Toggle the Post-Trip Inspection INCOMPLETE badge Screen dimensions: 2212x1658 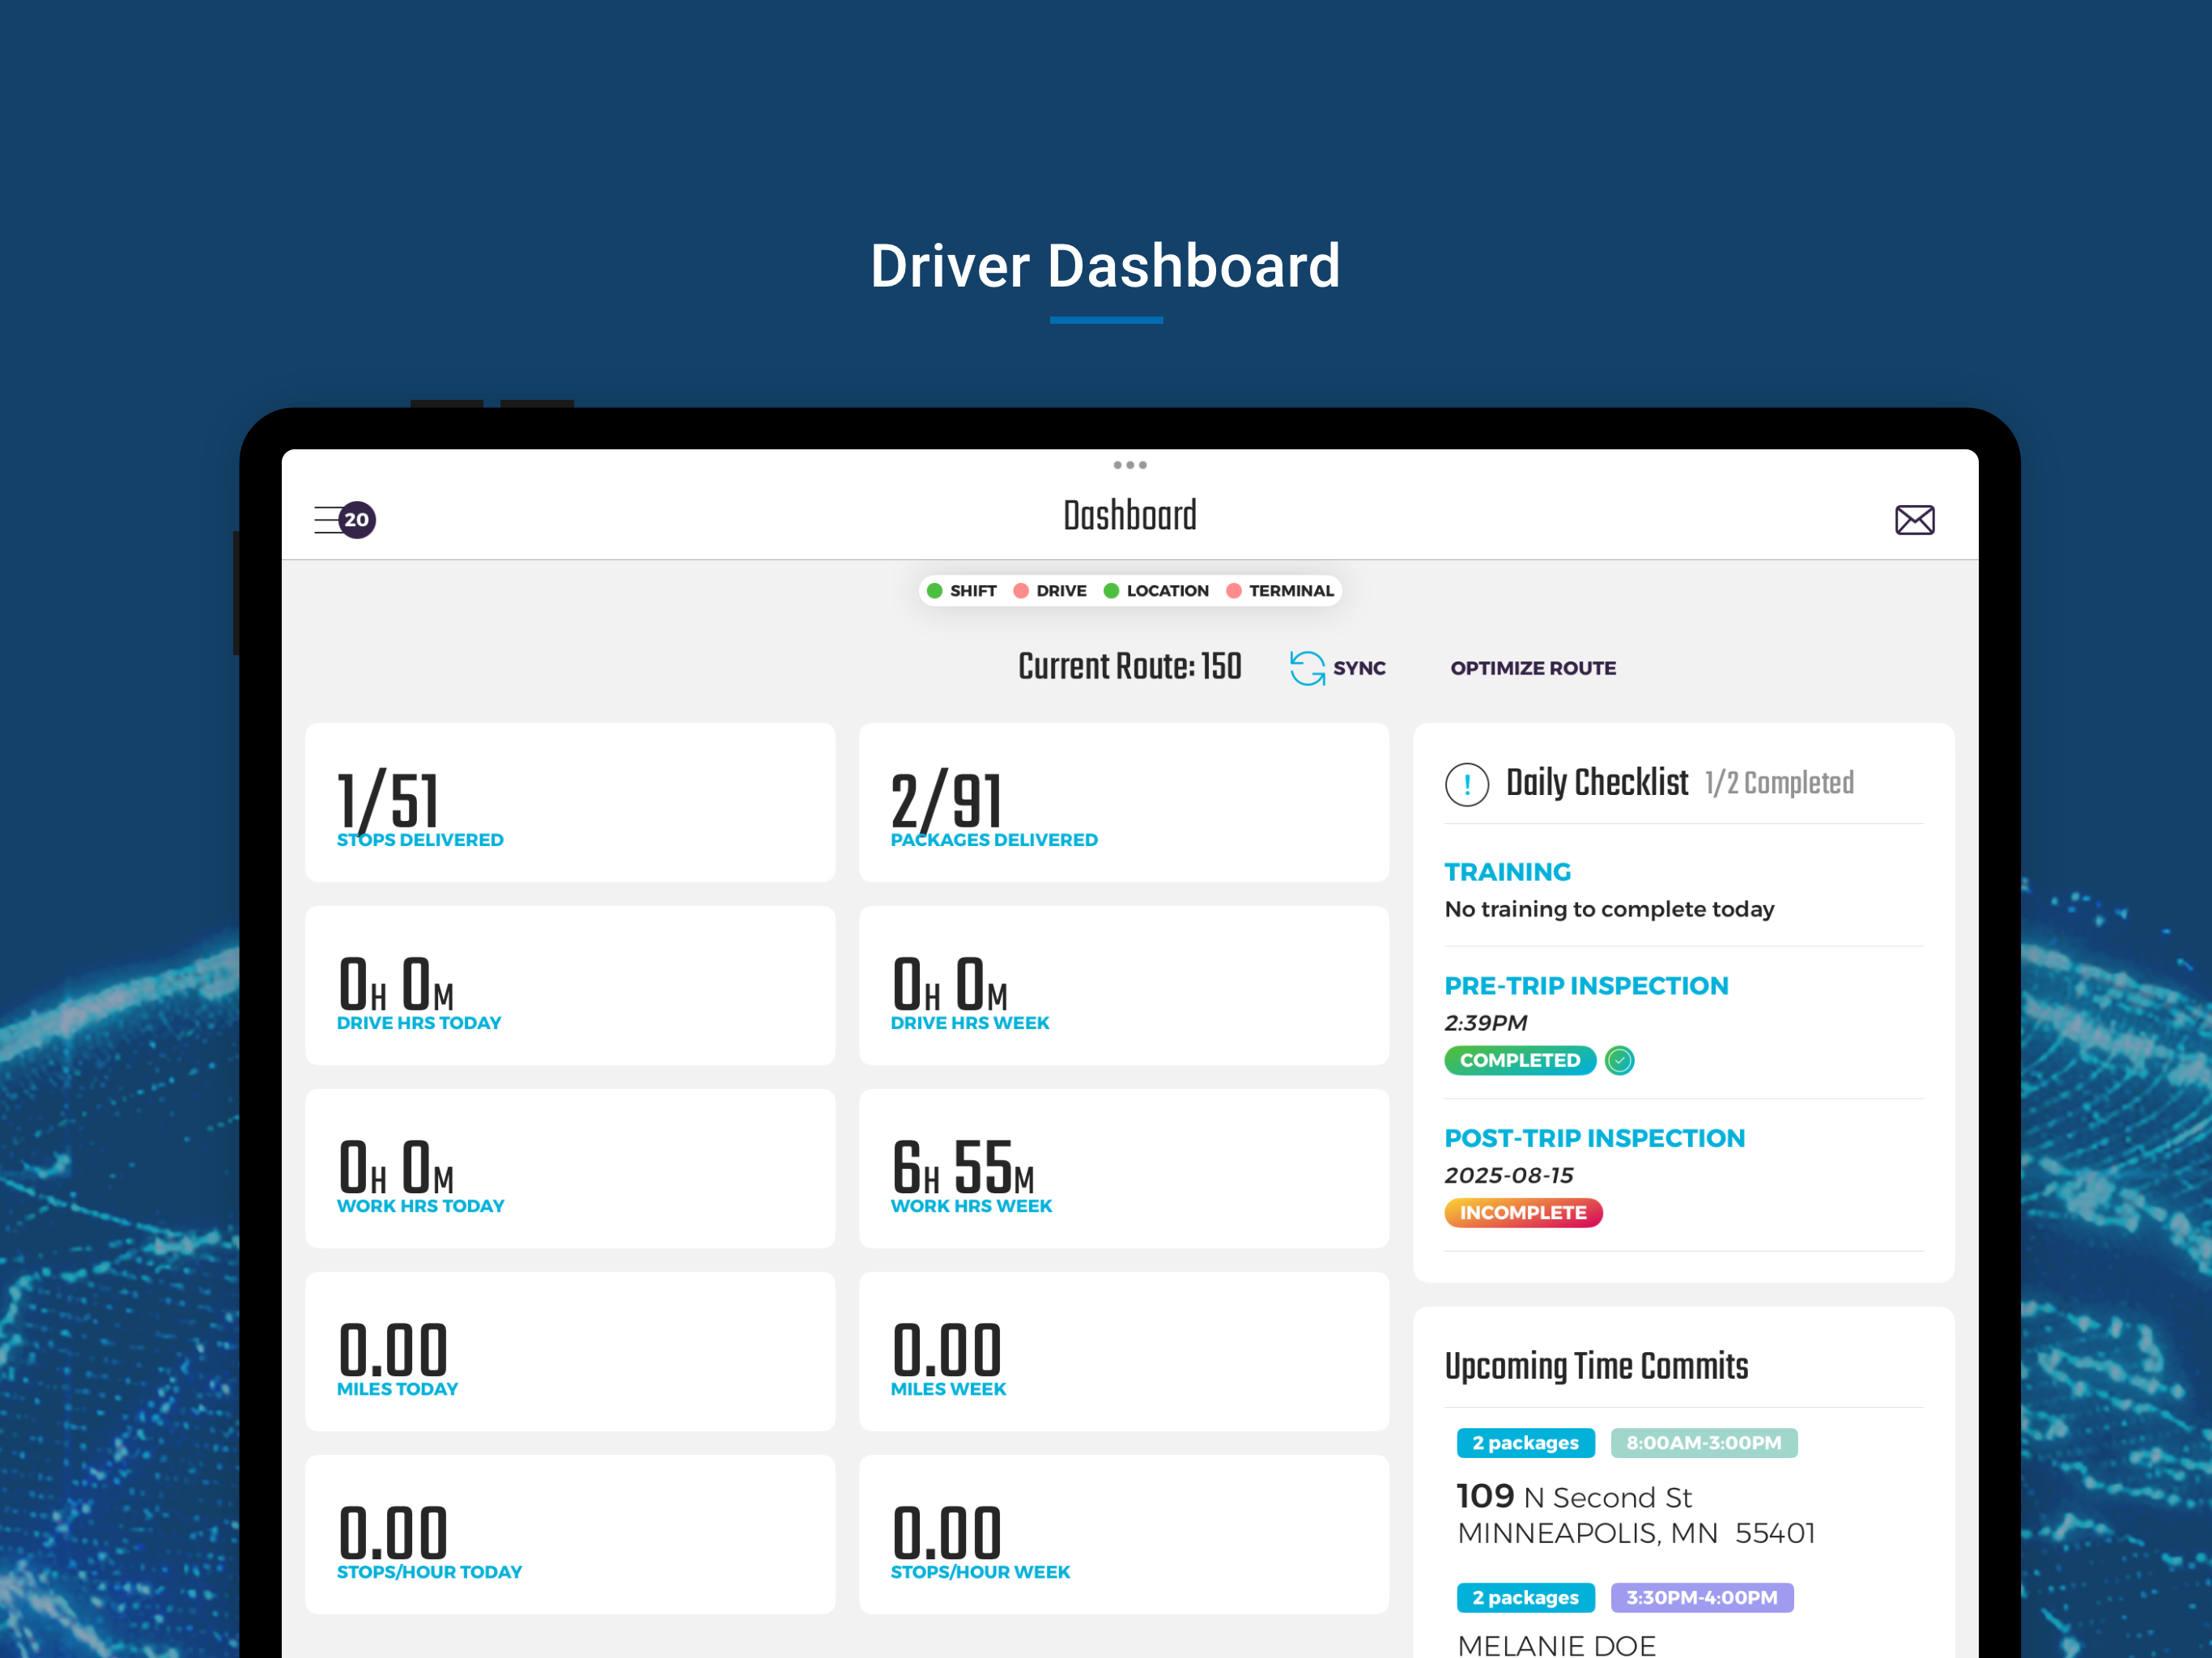point(1523,1212)
